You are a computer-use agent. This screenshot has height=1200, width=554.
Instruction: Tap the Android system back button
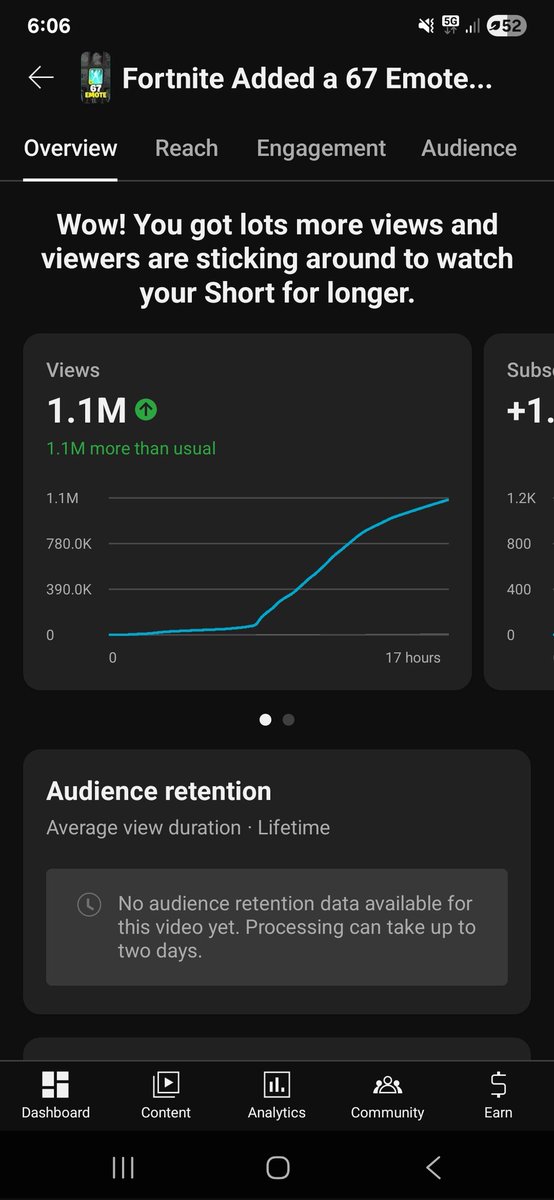point(433,1167)
